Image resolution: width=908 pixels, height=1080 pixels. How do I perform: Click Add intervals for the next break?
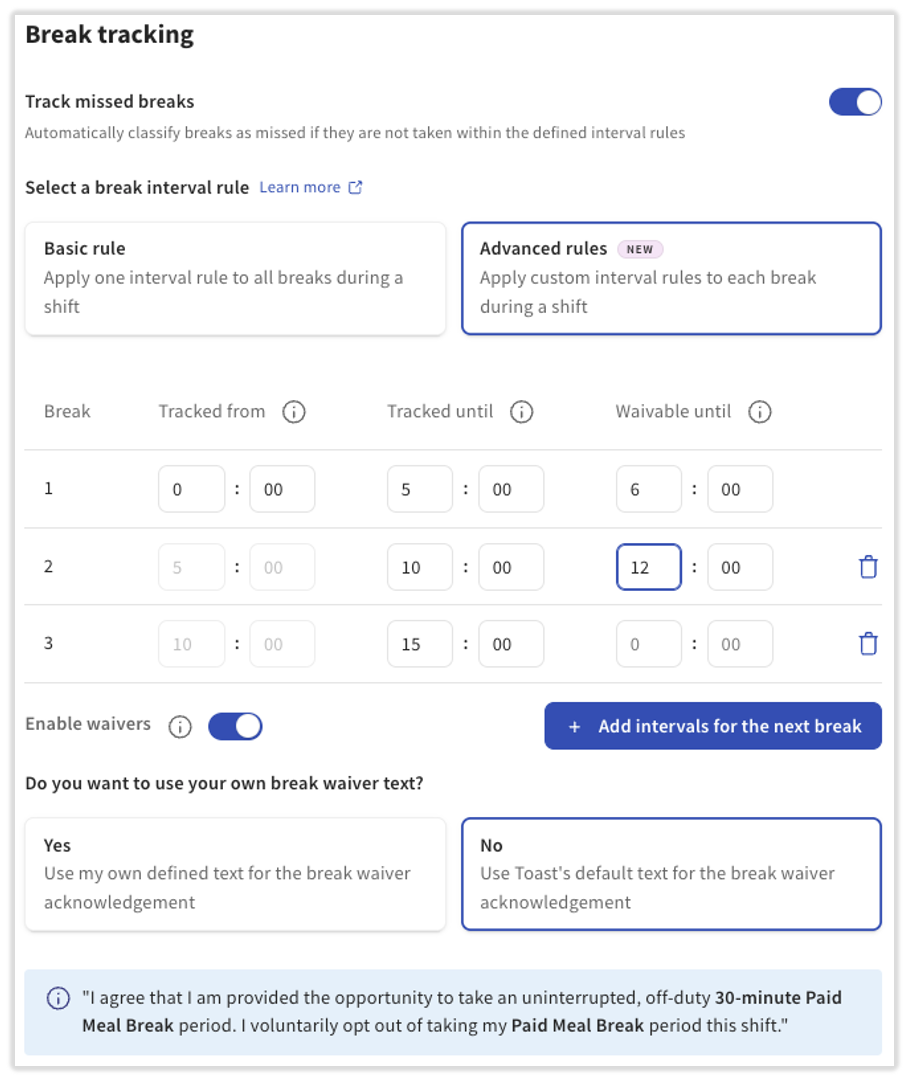point(713,726)
